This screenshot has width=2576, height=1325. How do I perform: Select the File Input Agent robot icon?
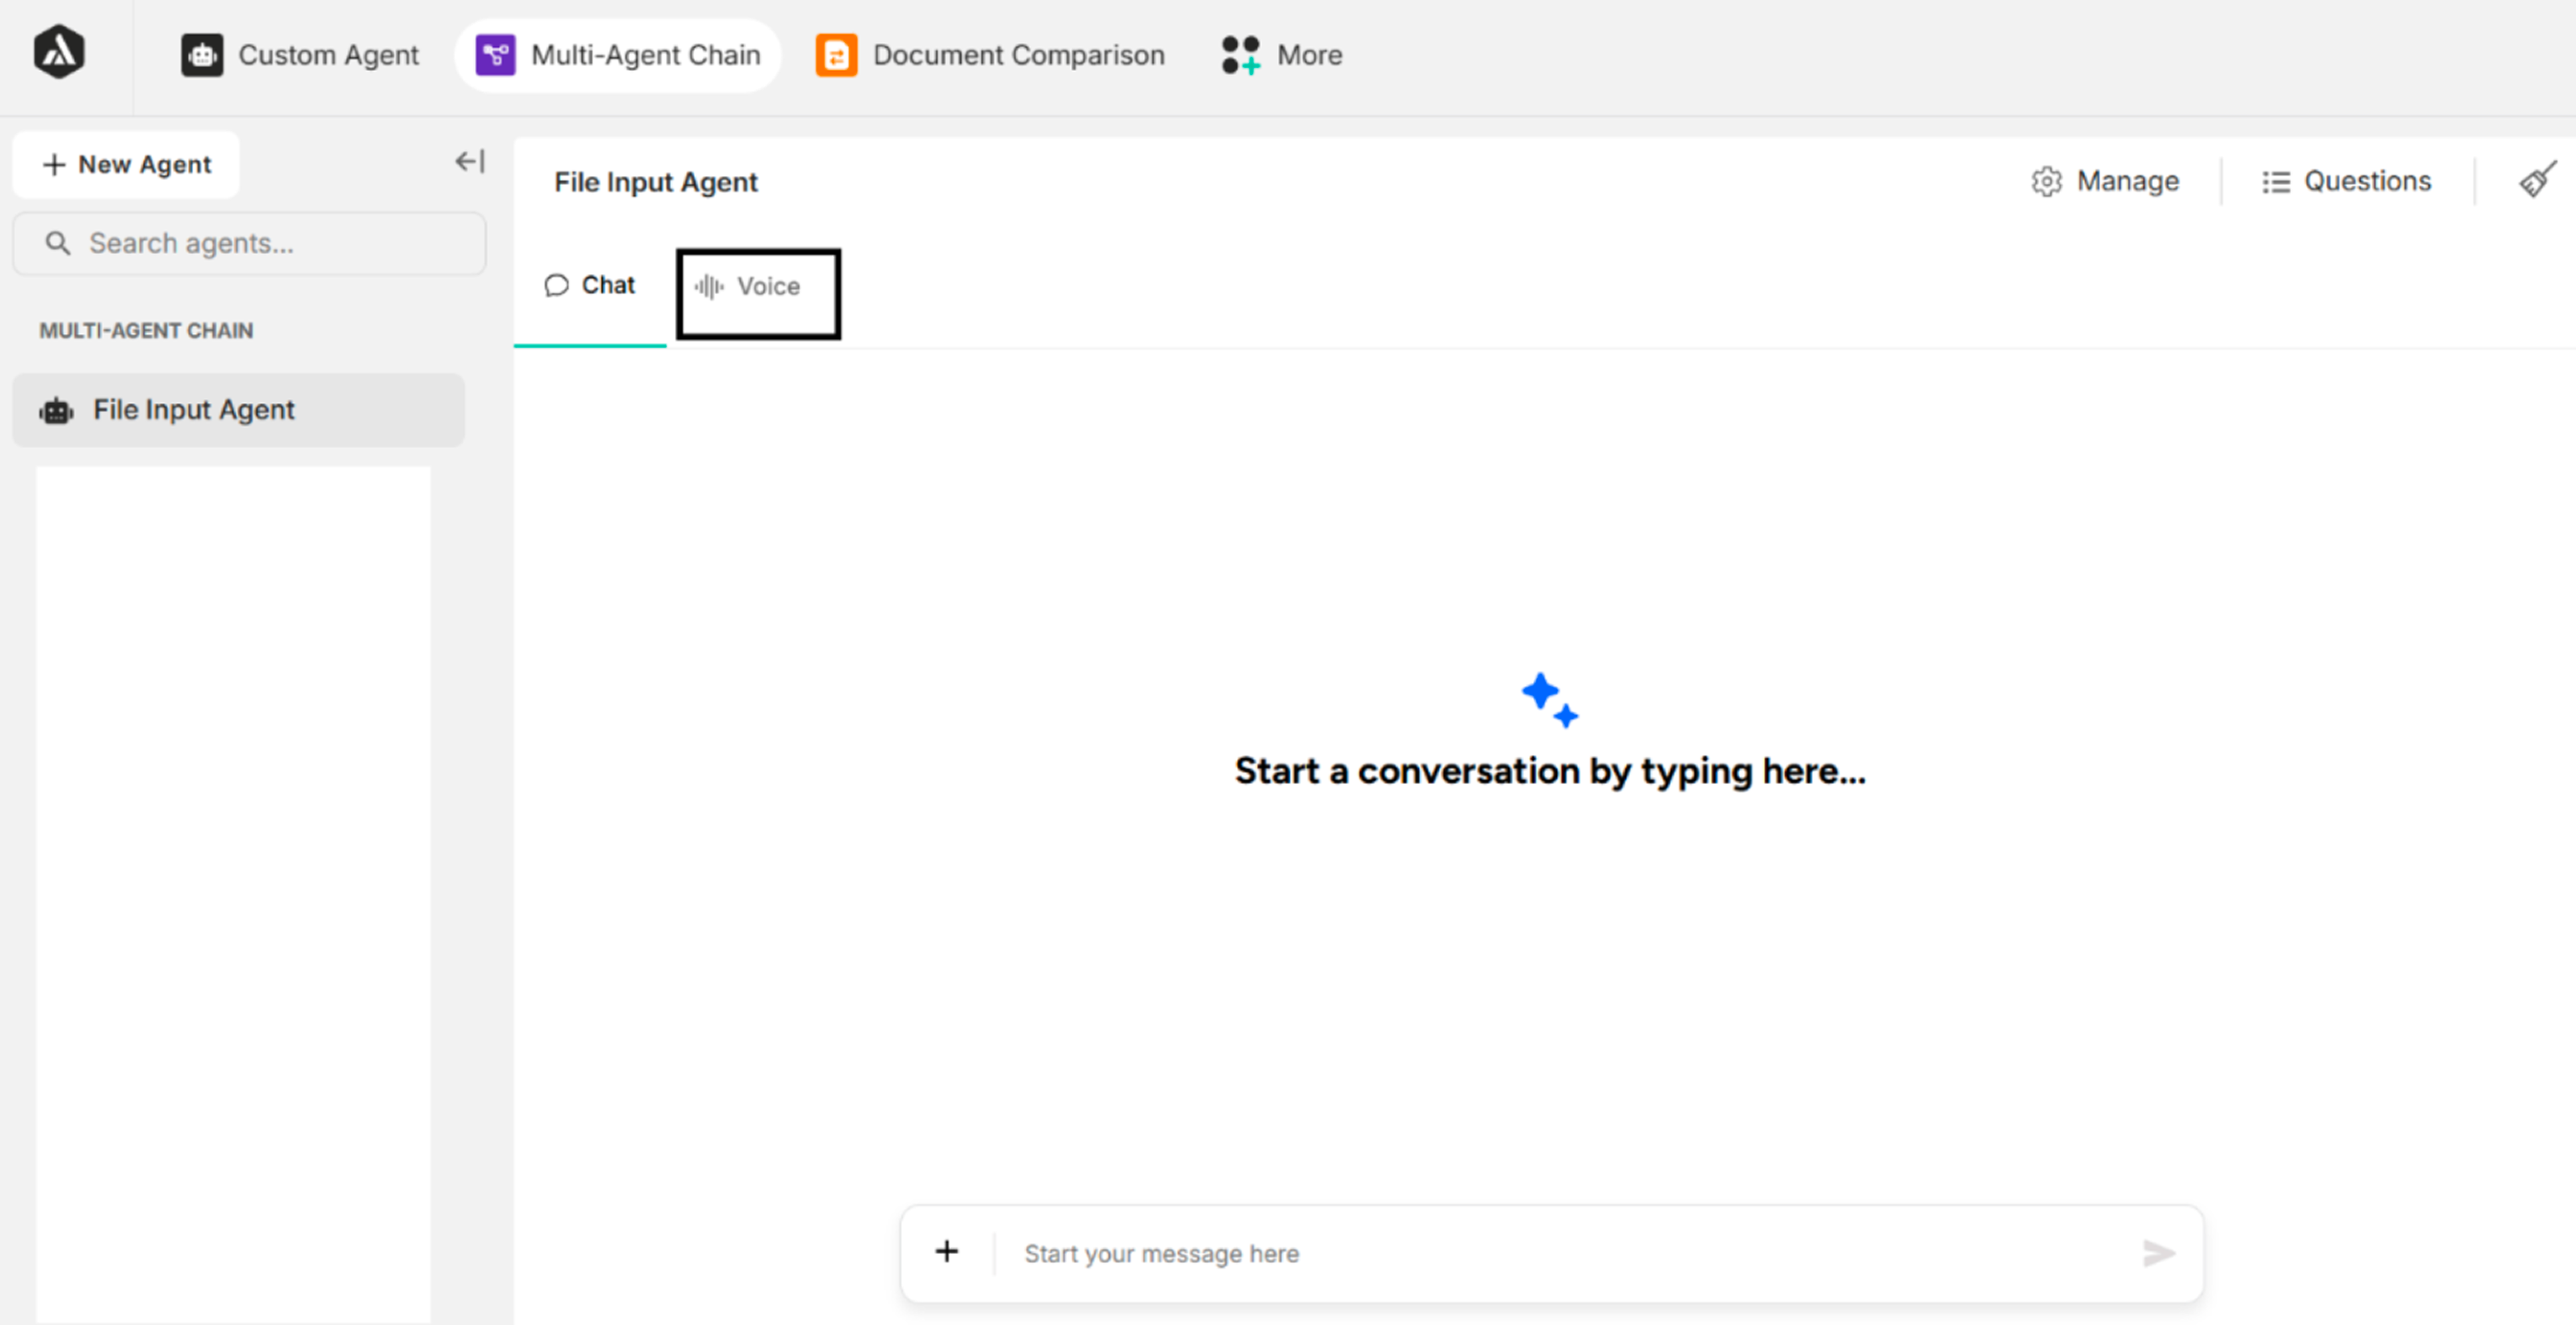57,409
